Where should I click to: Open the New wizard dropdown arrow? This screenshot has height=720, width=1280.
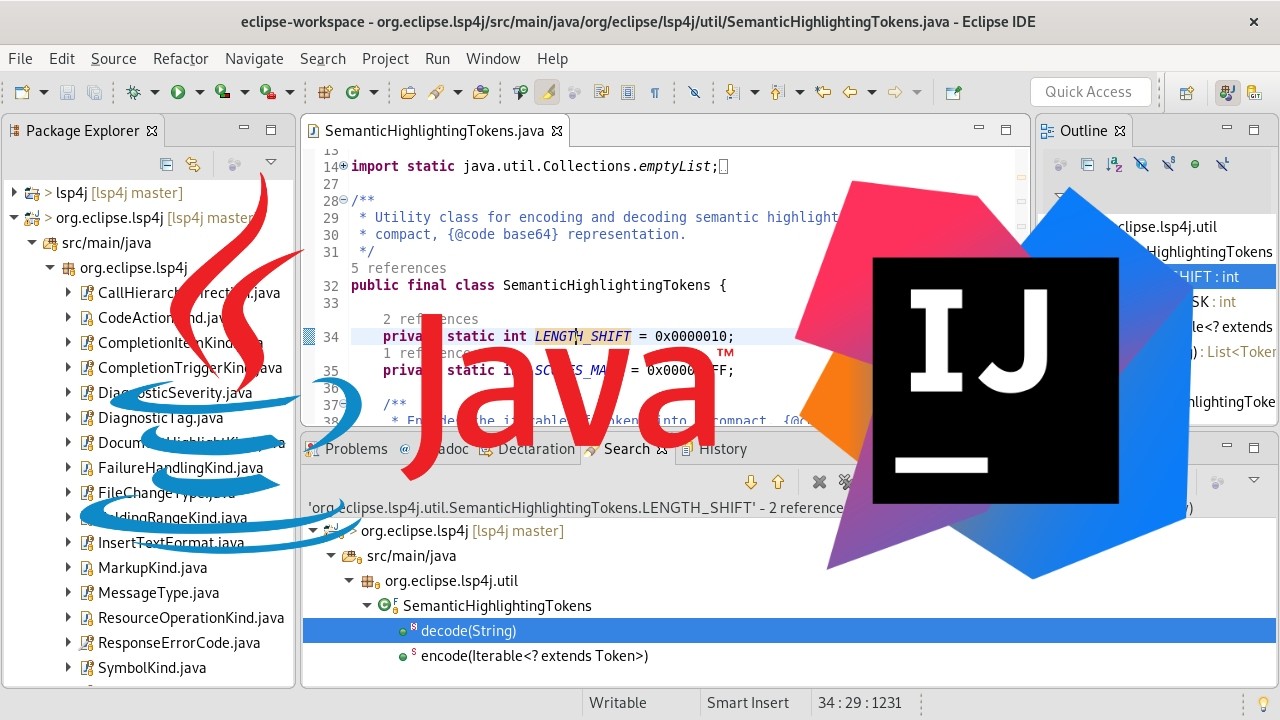coord(43,92)
